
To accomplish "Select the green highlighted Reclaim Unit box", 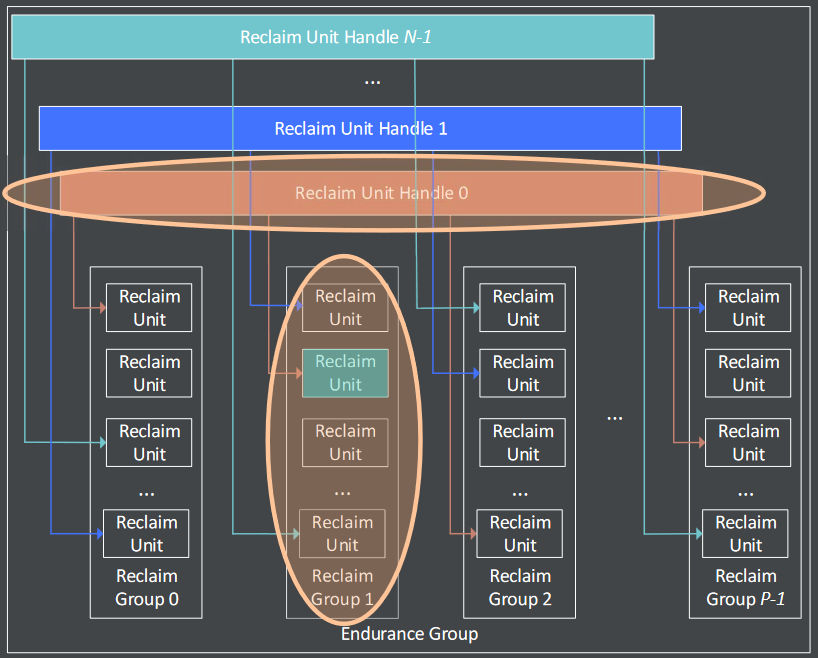I will tap(345, 373).
